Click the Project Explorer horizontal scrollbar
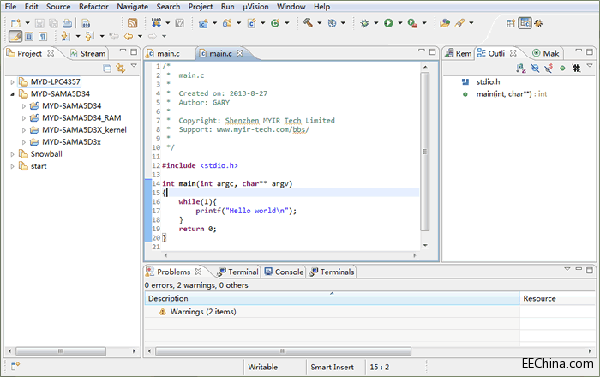Image resolution: width=600 pixels, height=377 pixels. pos(60,351)
